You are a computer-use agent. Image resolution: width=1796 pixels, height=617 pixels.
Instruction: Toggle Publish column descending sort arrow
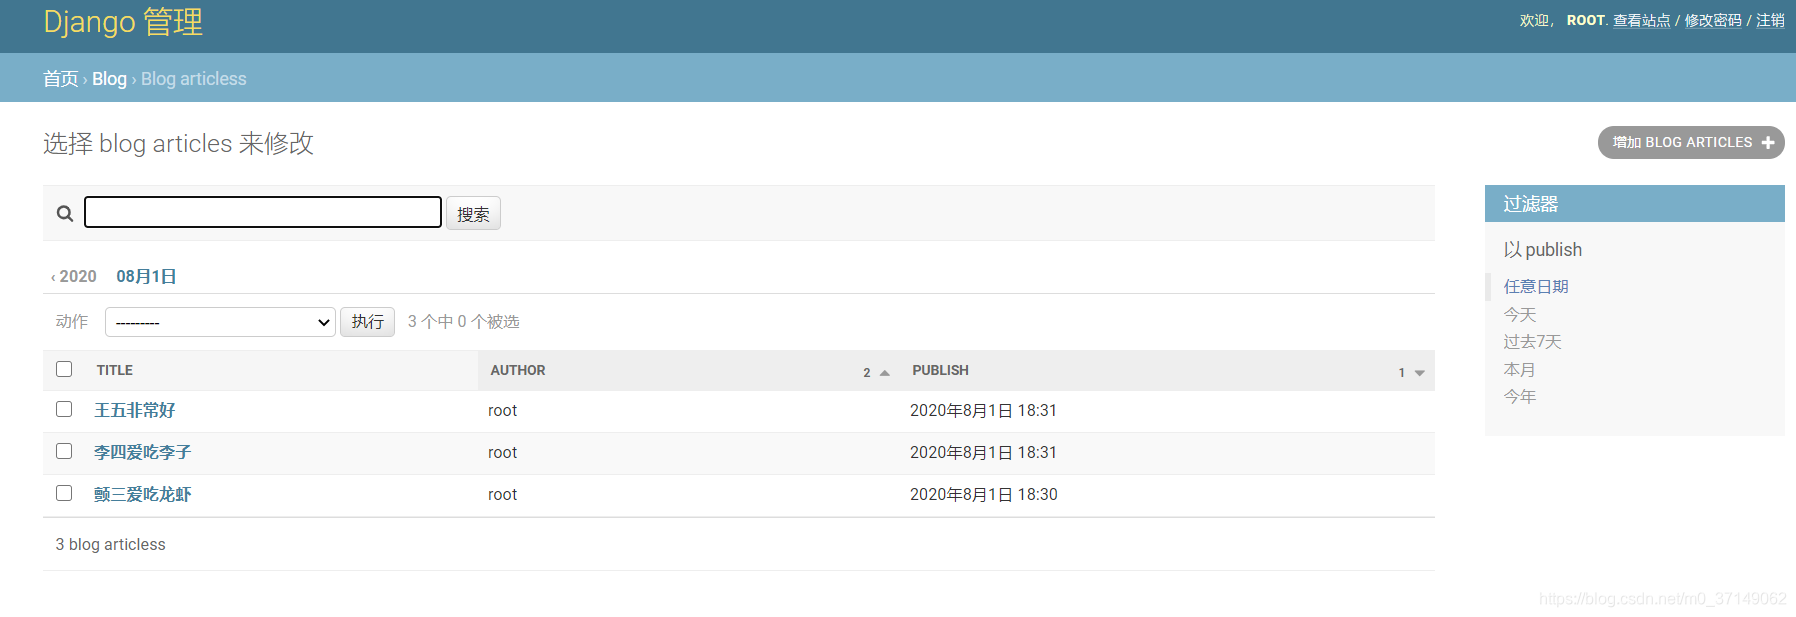point(1419,373)
